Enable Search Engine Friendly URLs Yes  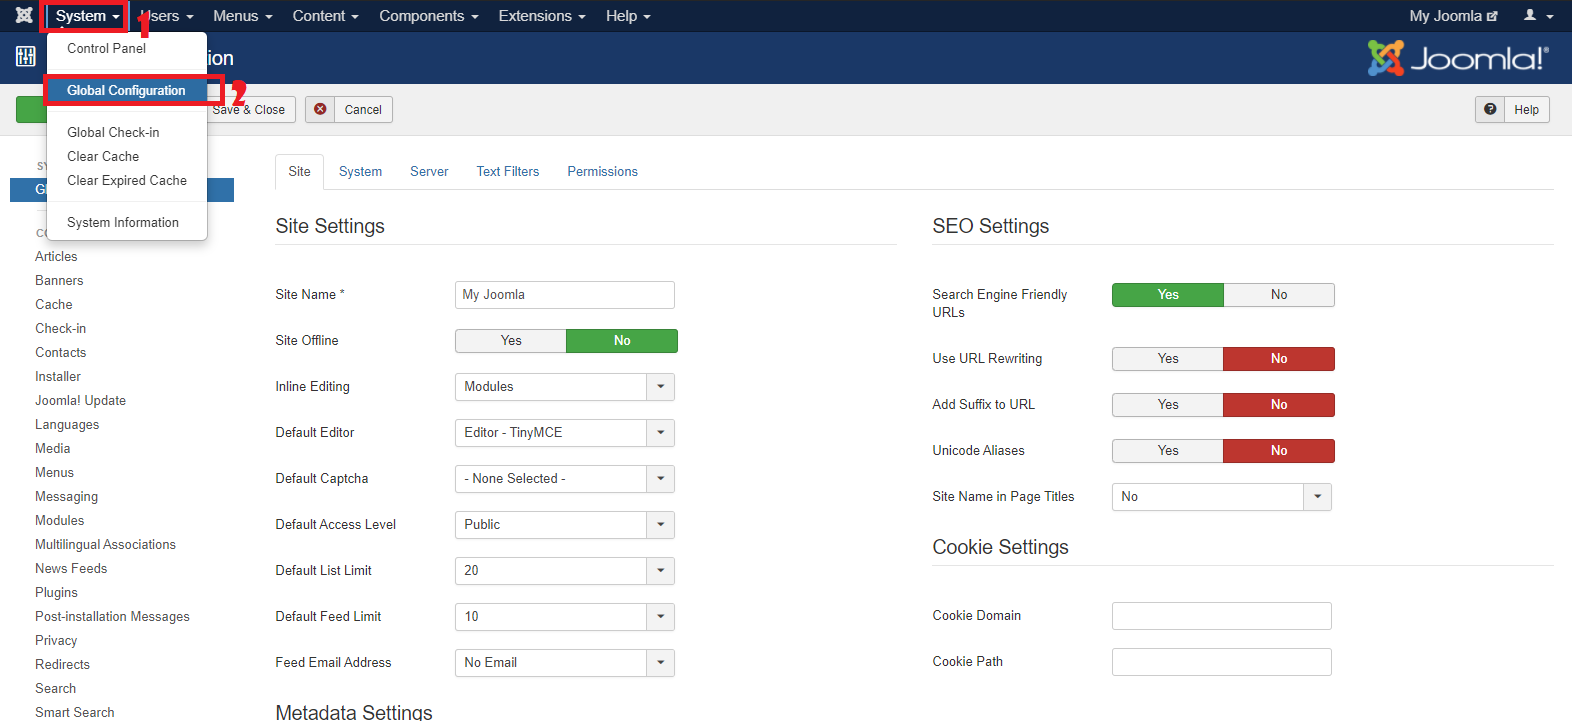[x=1168, y=295]
